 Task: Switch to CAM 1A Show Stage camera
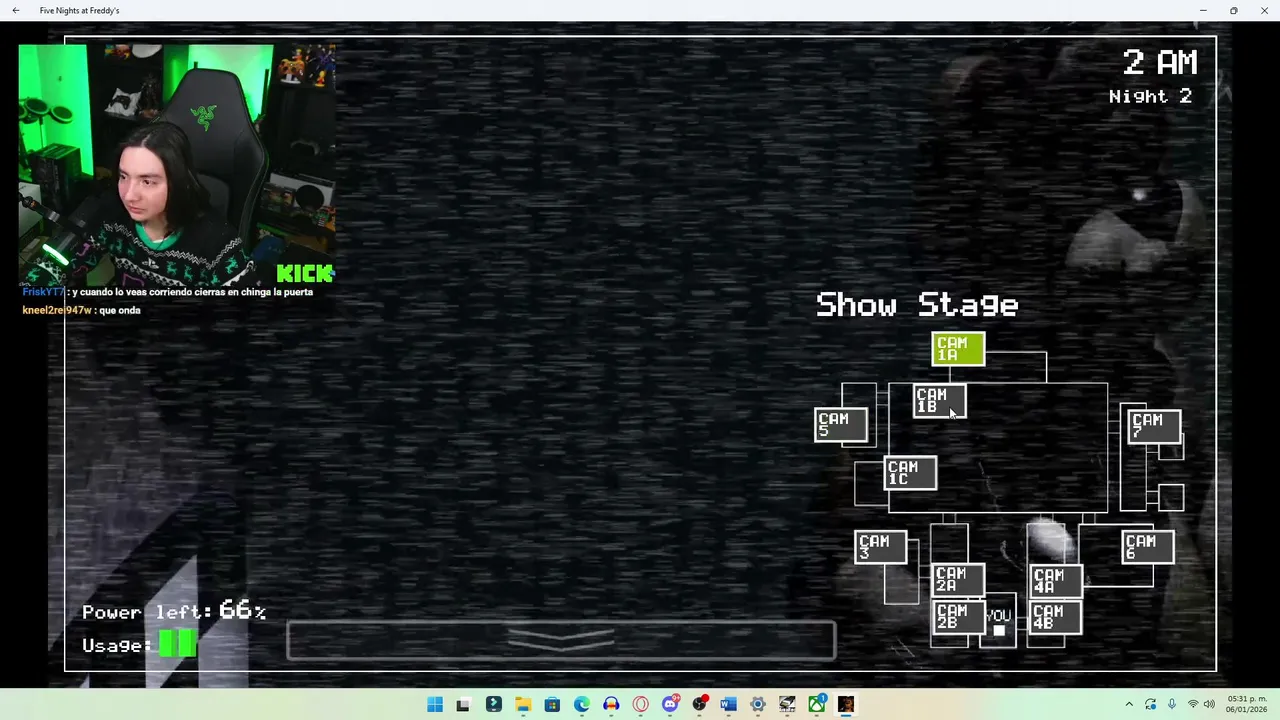point(958,349)
